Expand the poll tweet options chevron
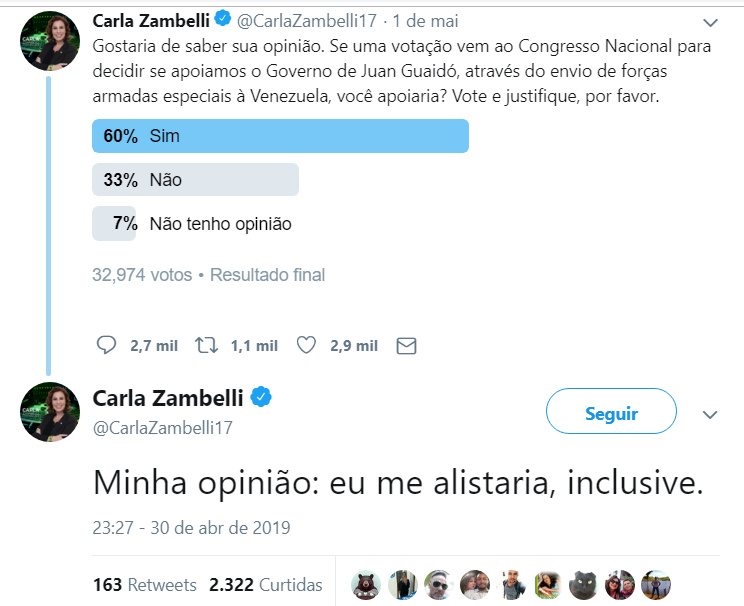This screenshot has height=606, width=744. pyautogui.click(x=711, y=22)
